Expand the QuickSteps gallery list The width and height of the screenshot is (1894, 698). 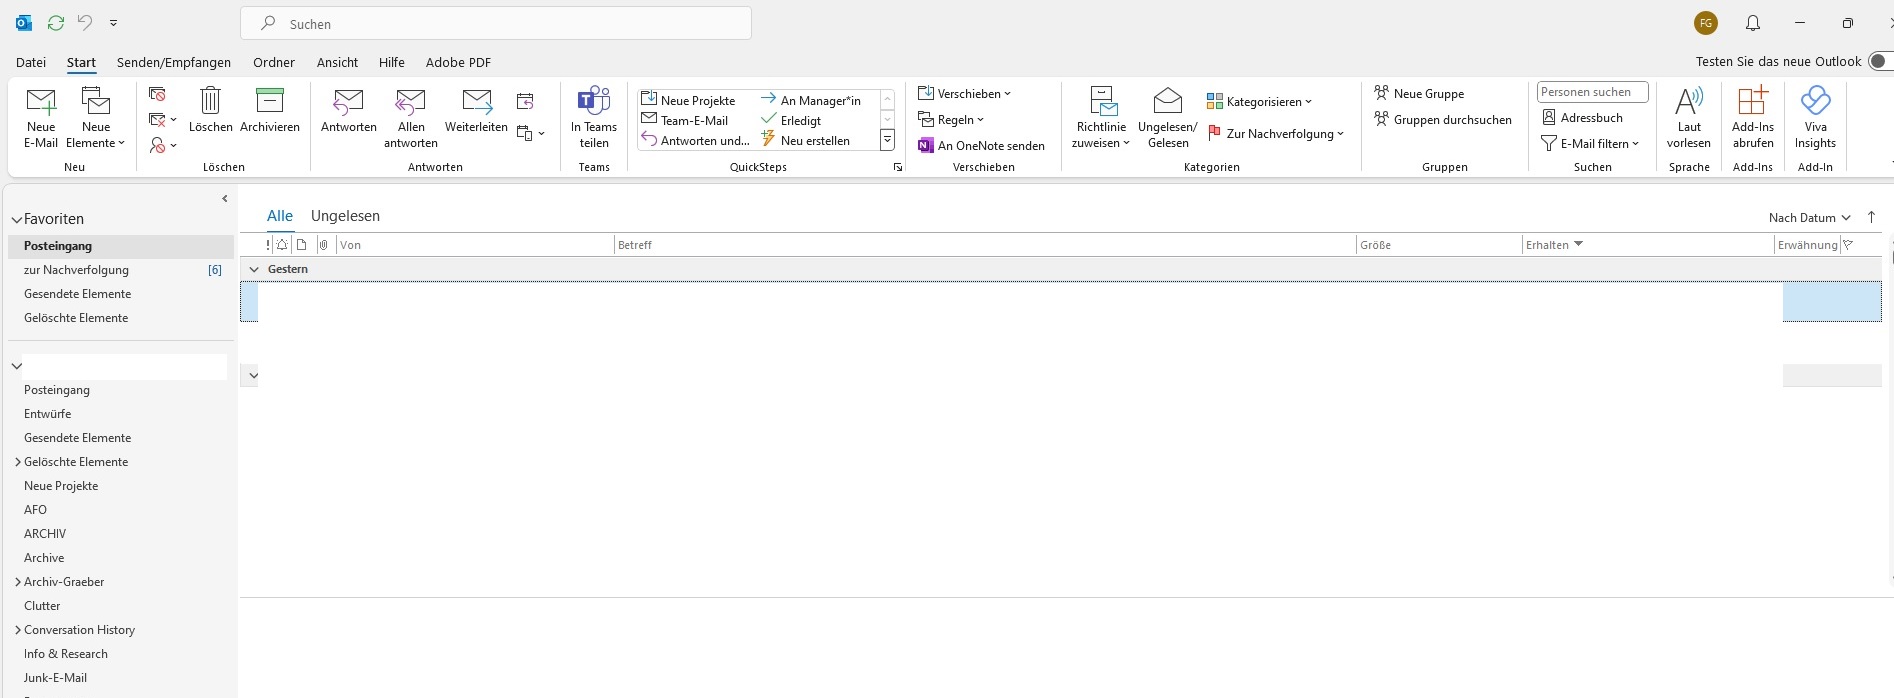[887, 141]
